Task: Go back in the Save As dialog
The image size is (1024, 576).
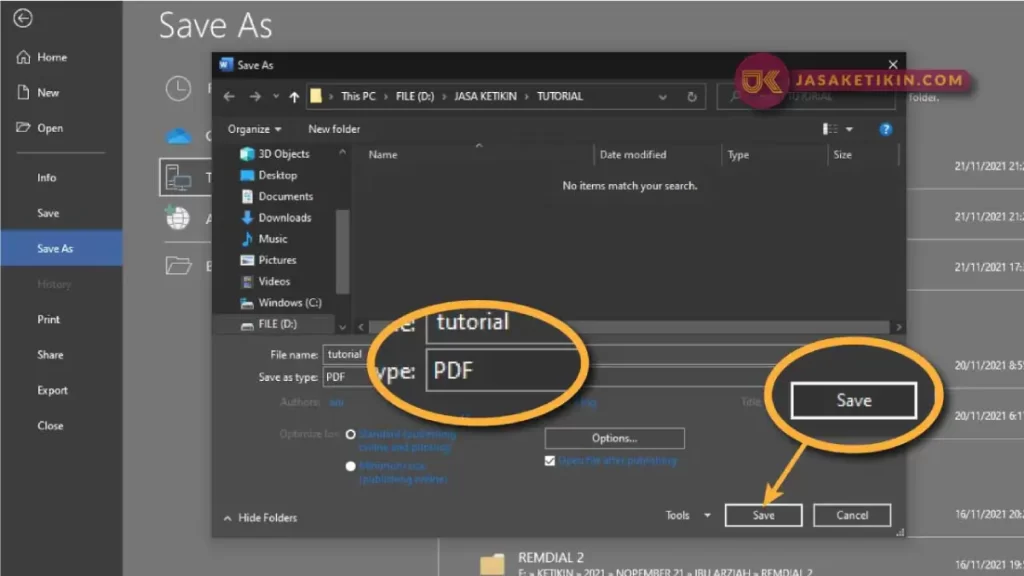Action: click(x=229, y=97)
